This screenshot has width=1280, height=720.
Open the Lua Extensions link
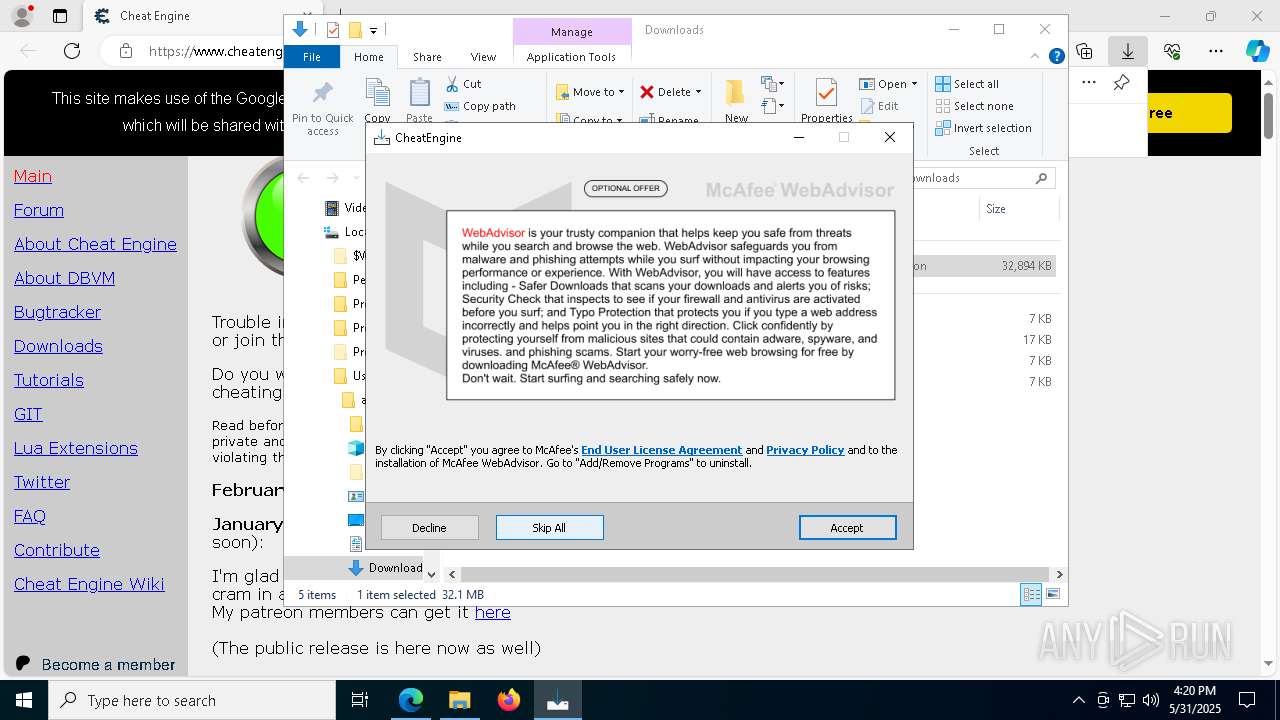point(76,448)
